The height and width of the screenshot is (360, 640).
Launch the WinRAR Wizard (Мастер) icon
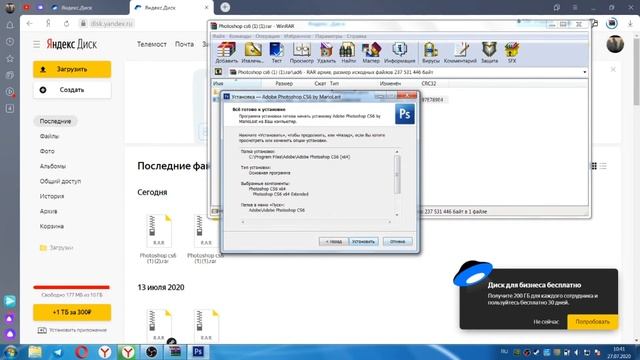(x=371, y=53)
